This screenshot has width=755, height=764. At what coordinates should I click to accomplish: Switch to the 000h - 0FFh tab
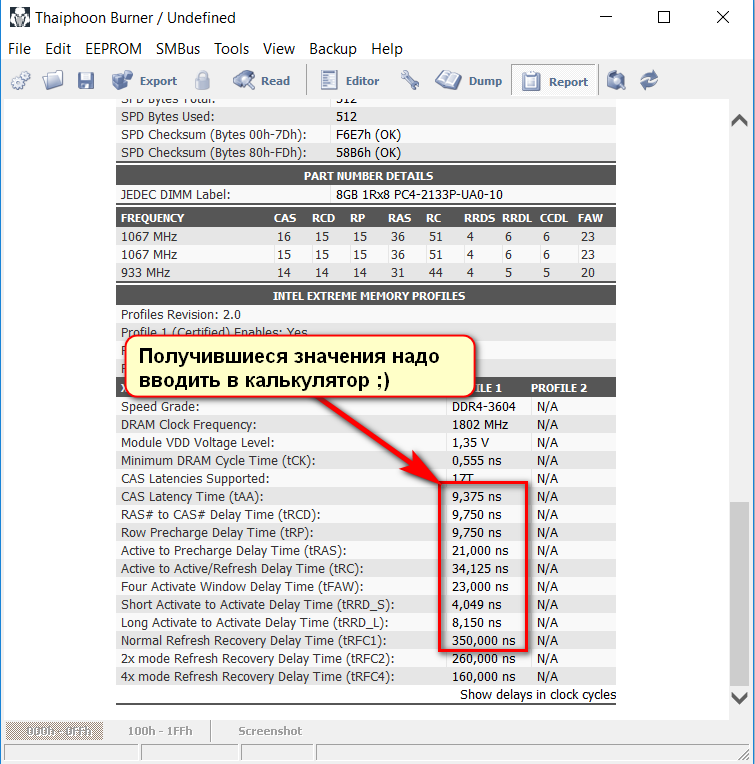click(54, 731)
